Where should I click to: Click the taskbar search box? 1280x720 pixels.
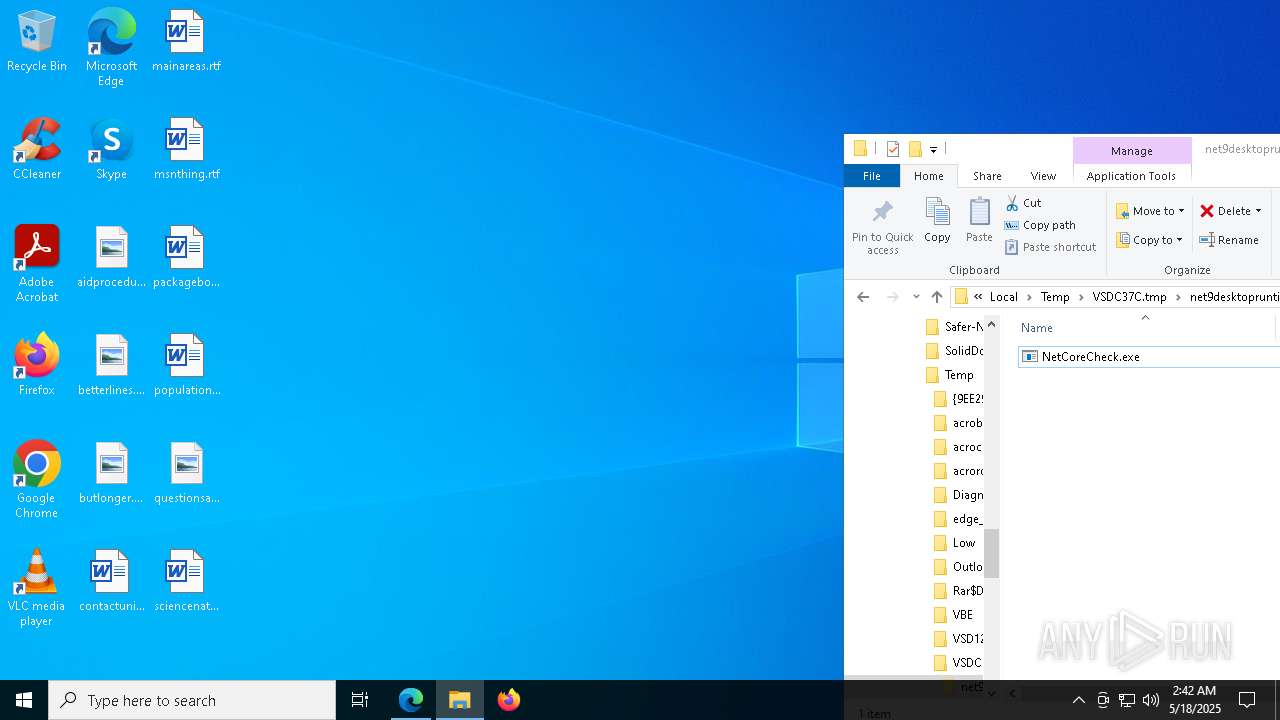(192, 700)
